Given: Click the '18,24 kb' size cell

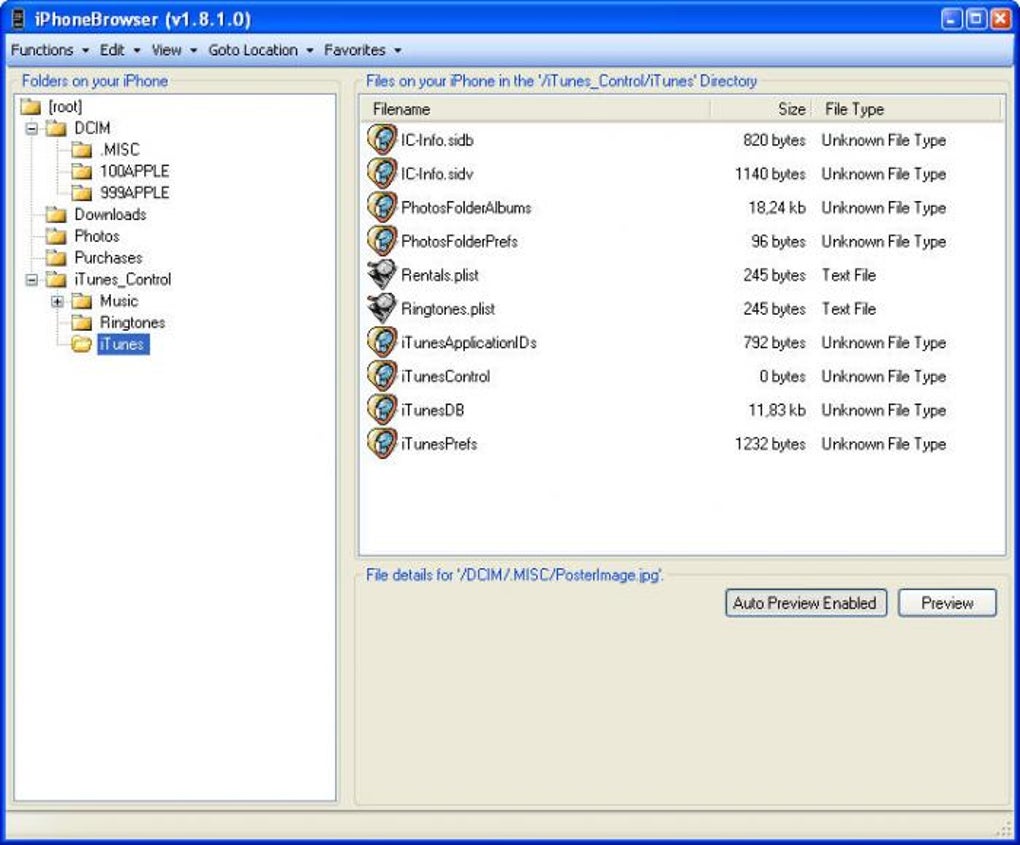Looking at the screenshot, I should pyautogui.click(x=777, y=208).
